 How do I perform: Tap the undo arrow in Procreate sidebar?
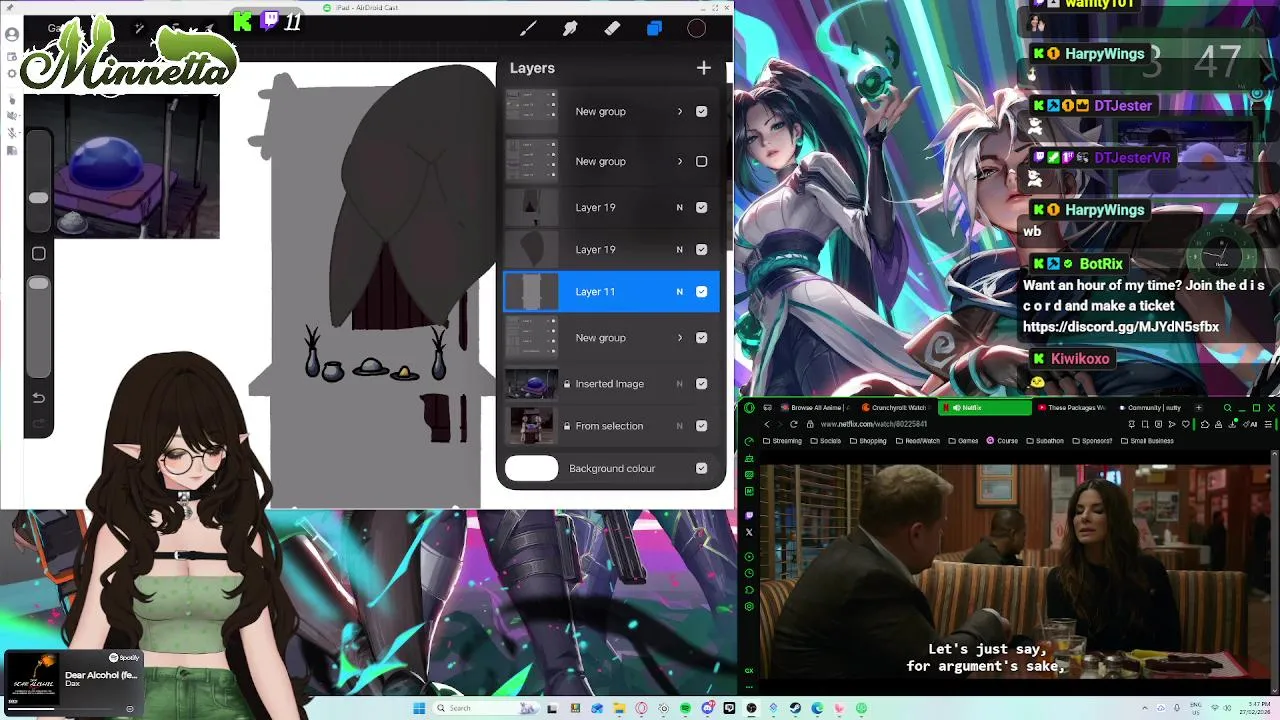[38, 397]
